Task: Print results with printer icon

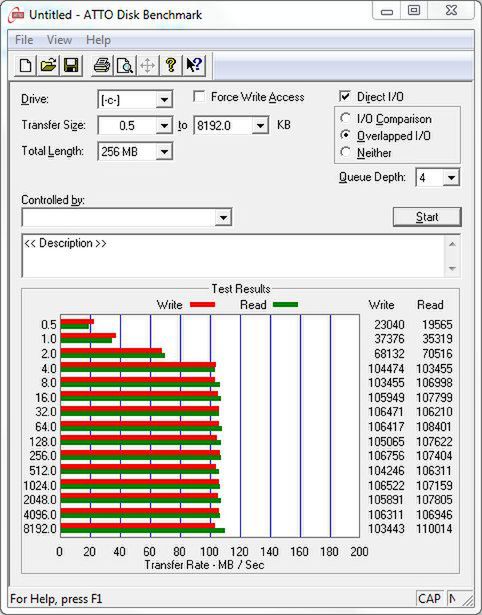Action: [x=102, y=65]
